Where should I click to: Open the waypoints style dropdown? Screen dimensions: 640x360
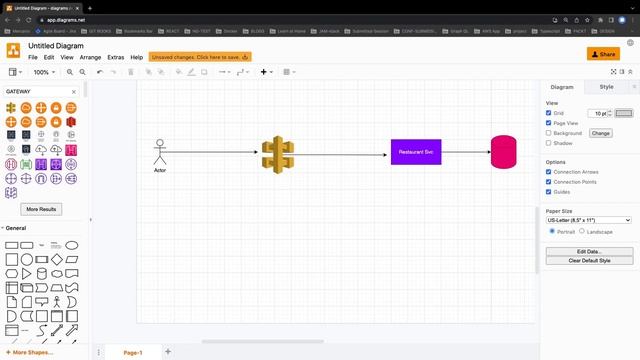[x=242, y=72]
